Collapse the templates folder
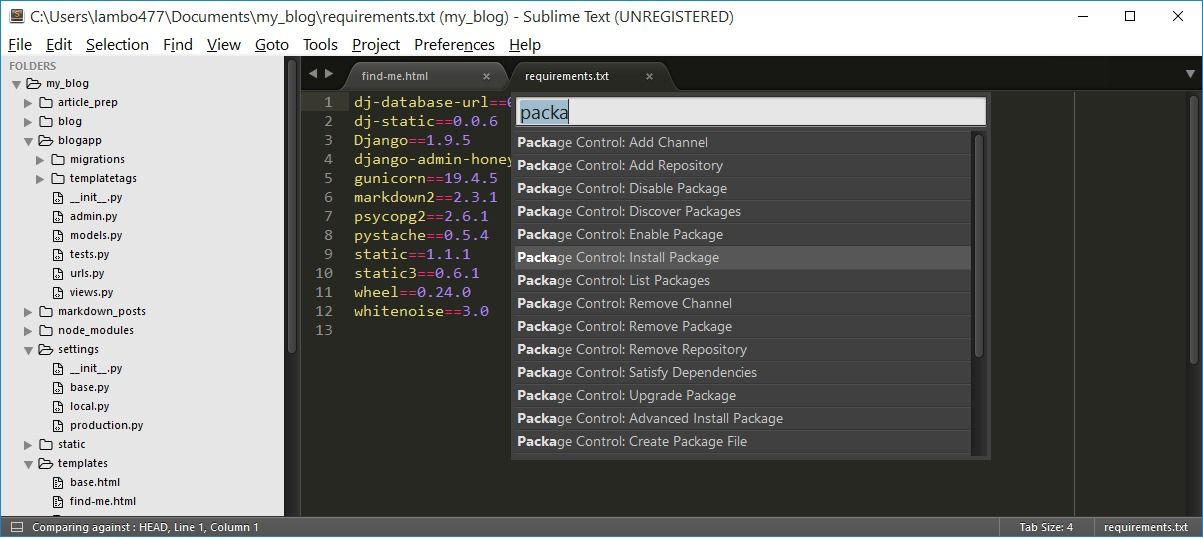Image resolution: width=1203 pixels, height=539 pixels. [x=30, y=464]
